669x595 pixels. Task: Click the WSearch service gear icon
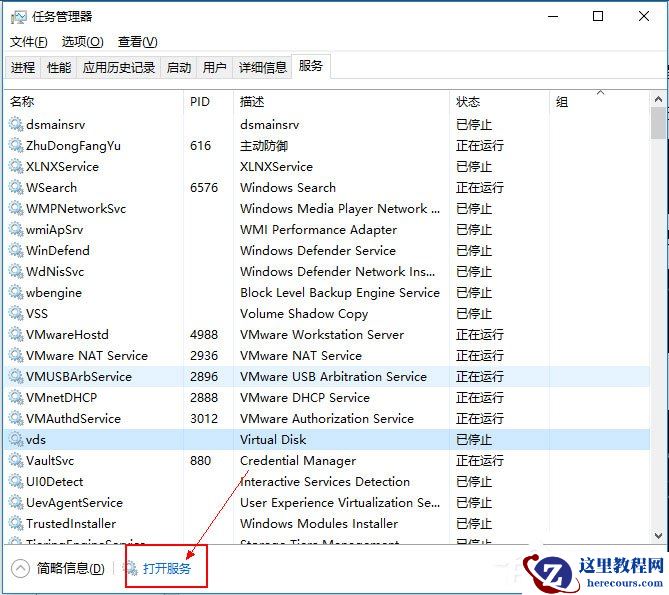coord(16,187)
